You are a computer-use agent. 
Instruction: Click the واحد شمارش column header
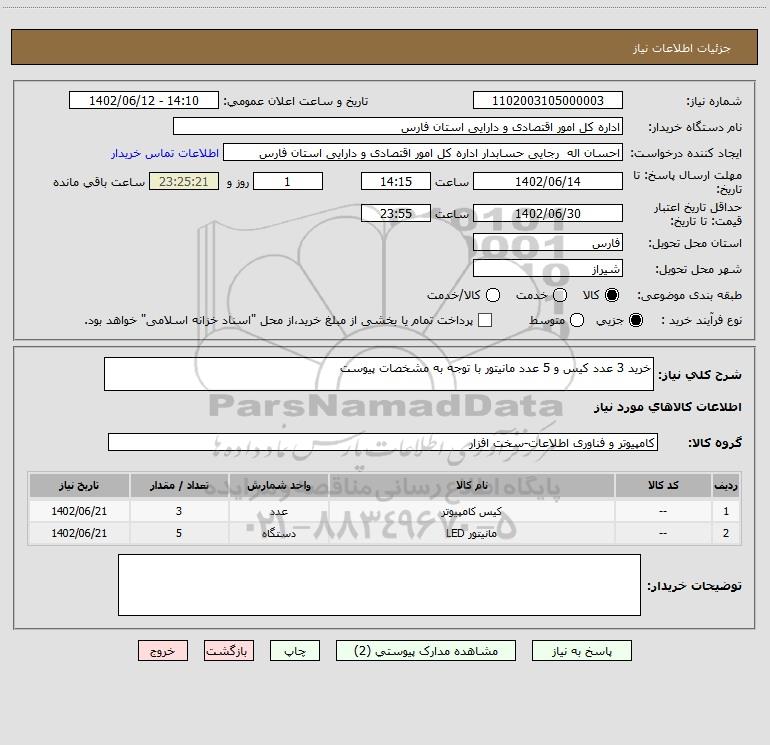[x=278, y=485]
